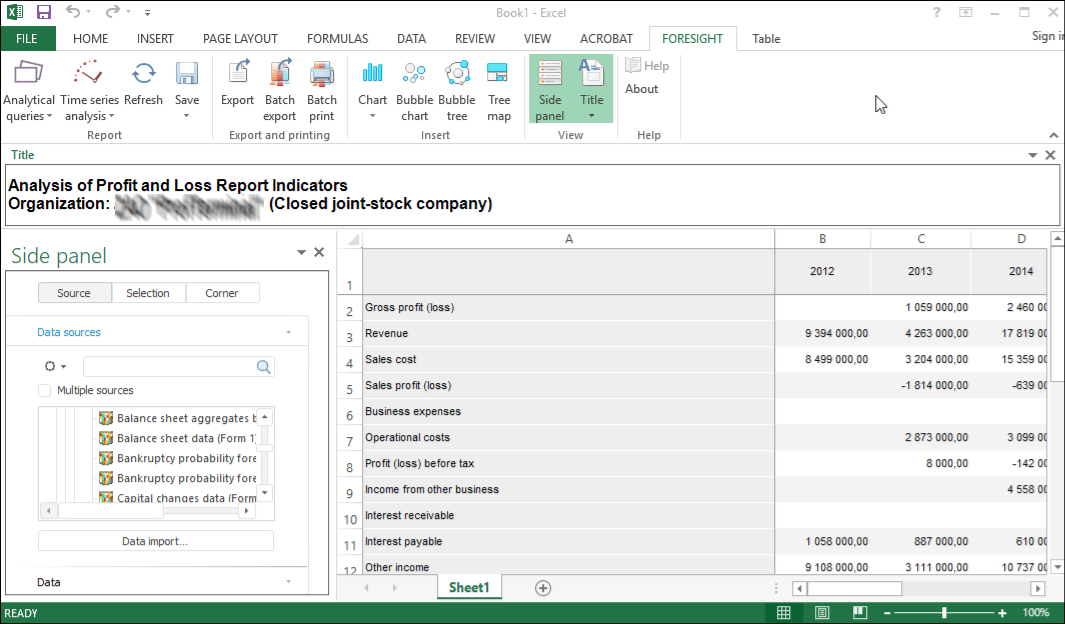
Task: Open Analytical queries in the ribbon
Action: (x=29, y=90)
